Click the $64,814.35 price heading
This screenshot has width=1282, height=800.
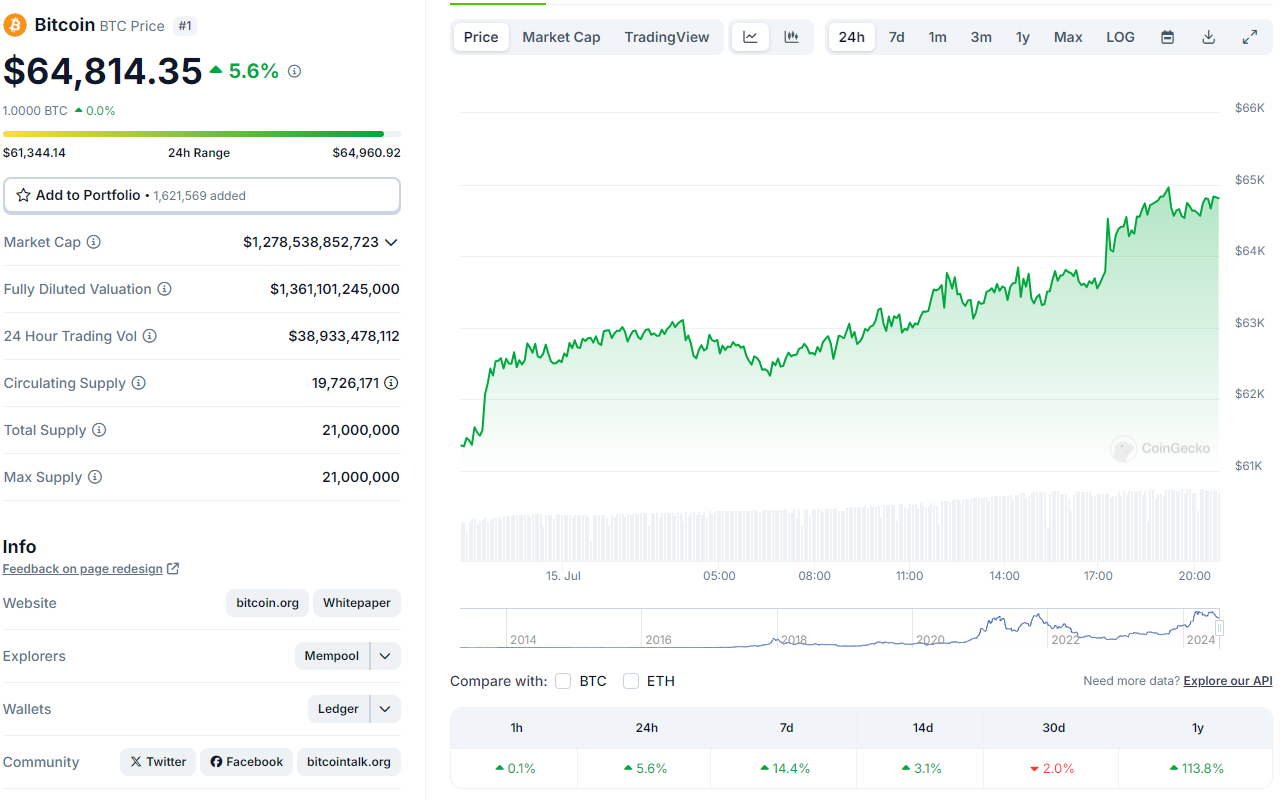(103, 72)
